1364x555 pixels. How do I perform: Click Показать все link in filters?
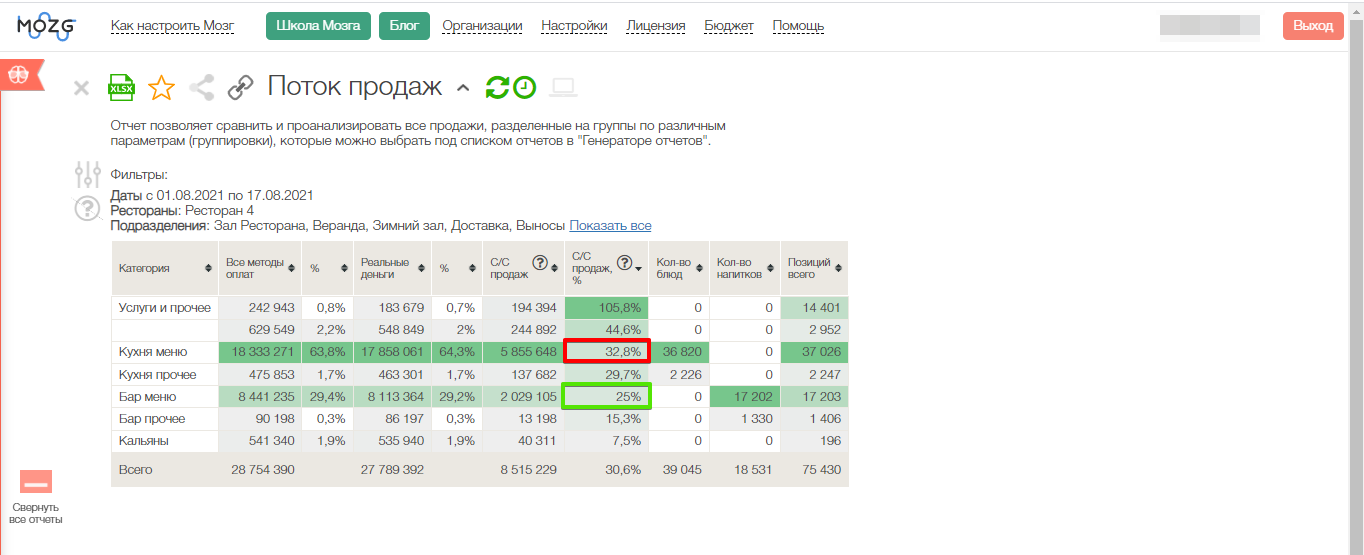[x=610, y=226]
